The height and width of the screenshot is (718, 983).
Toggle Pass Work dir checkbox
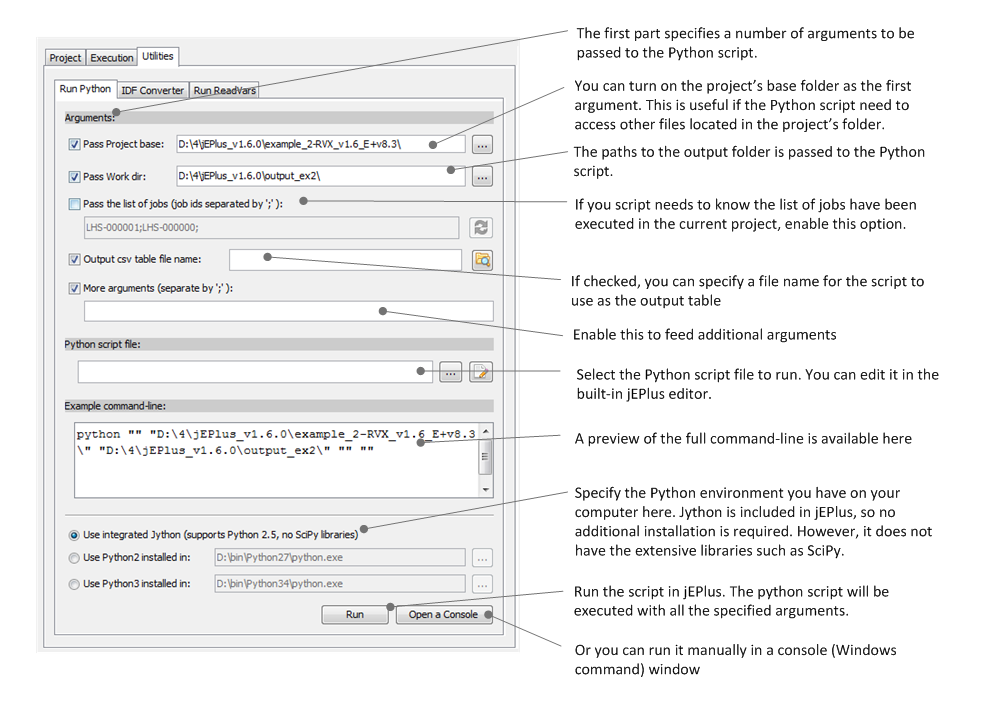point(75,177)
